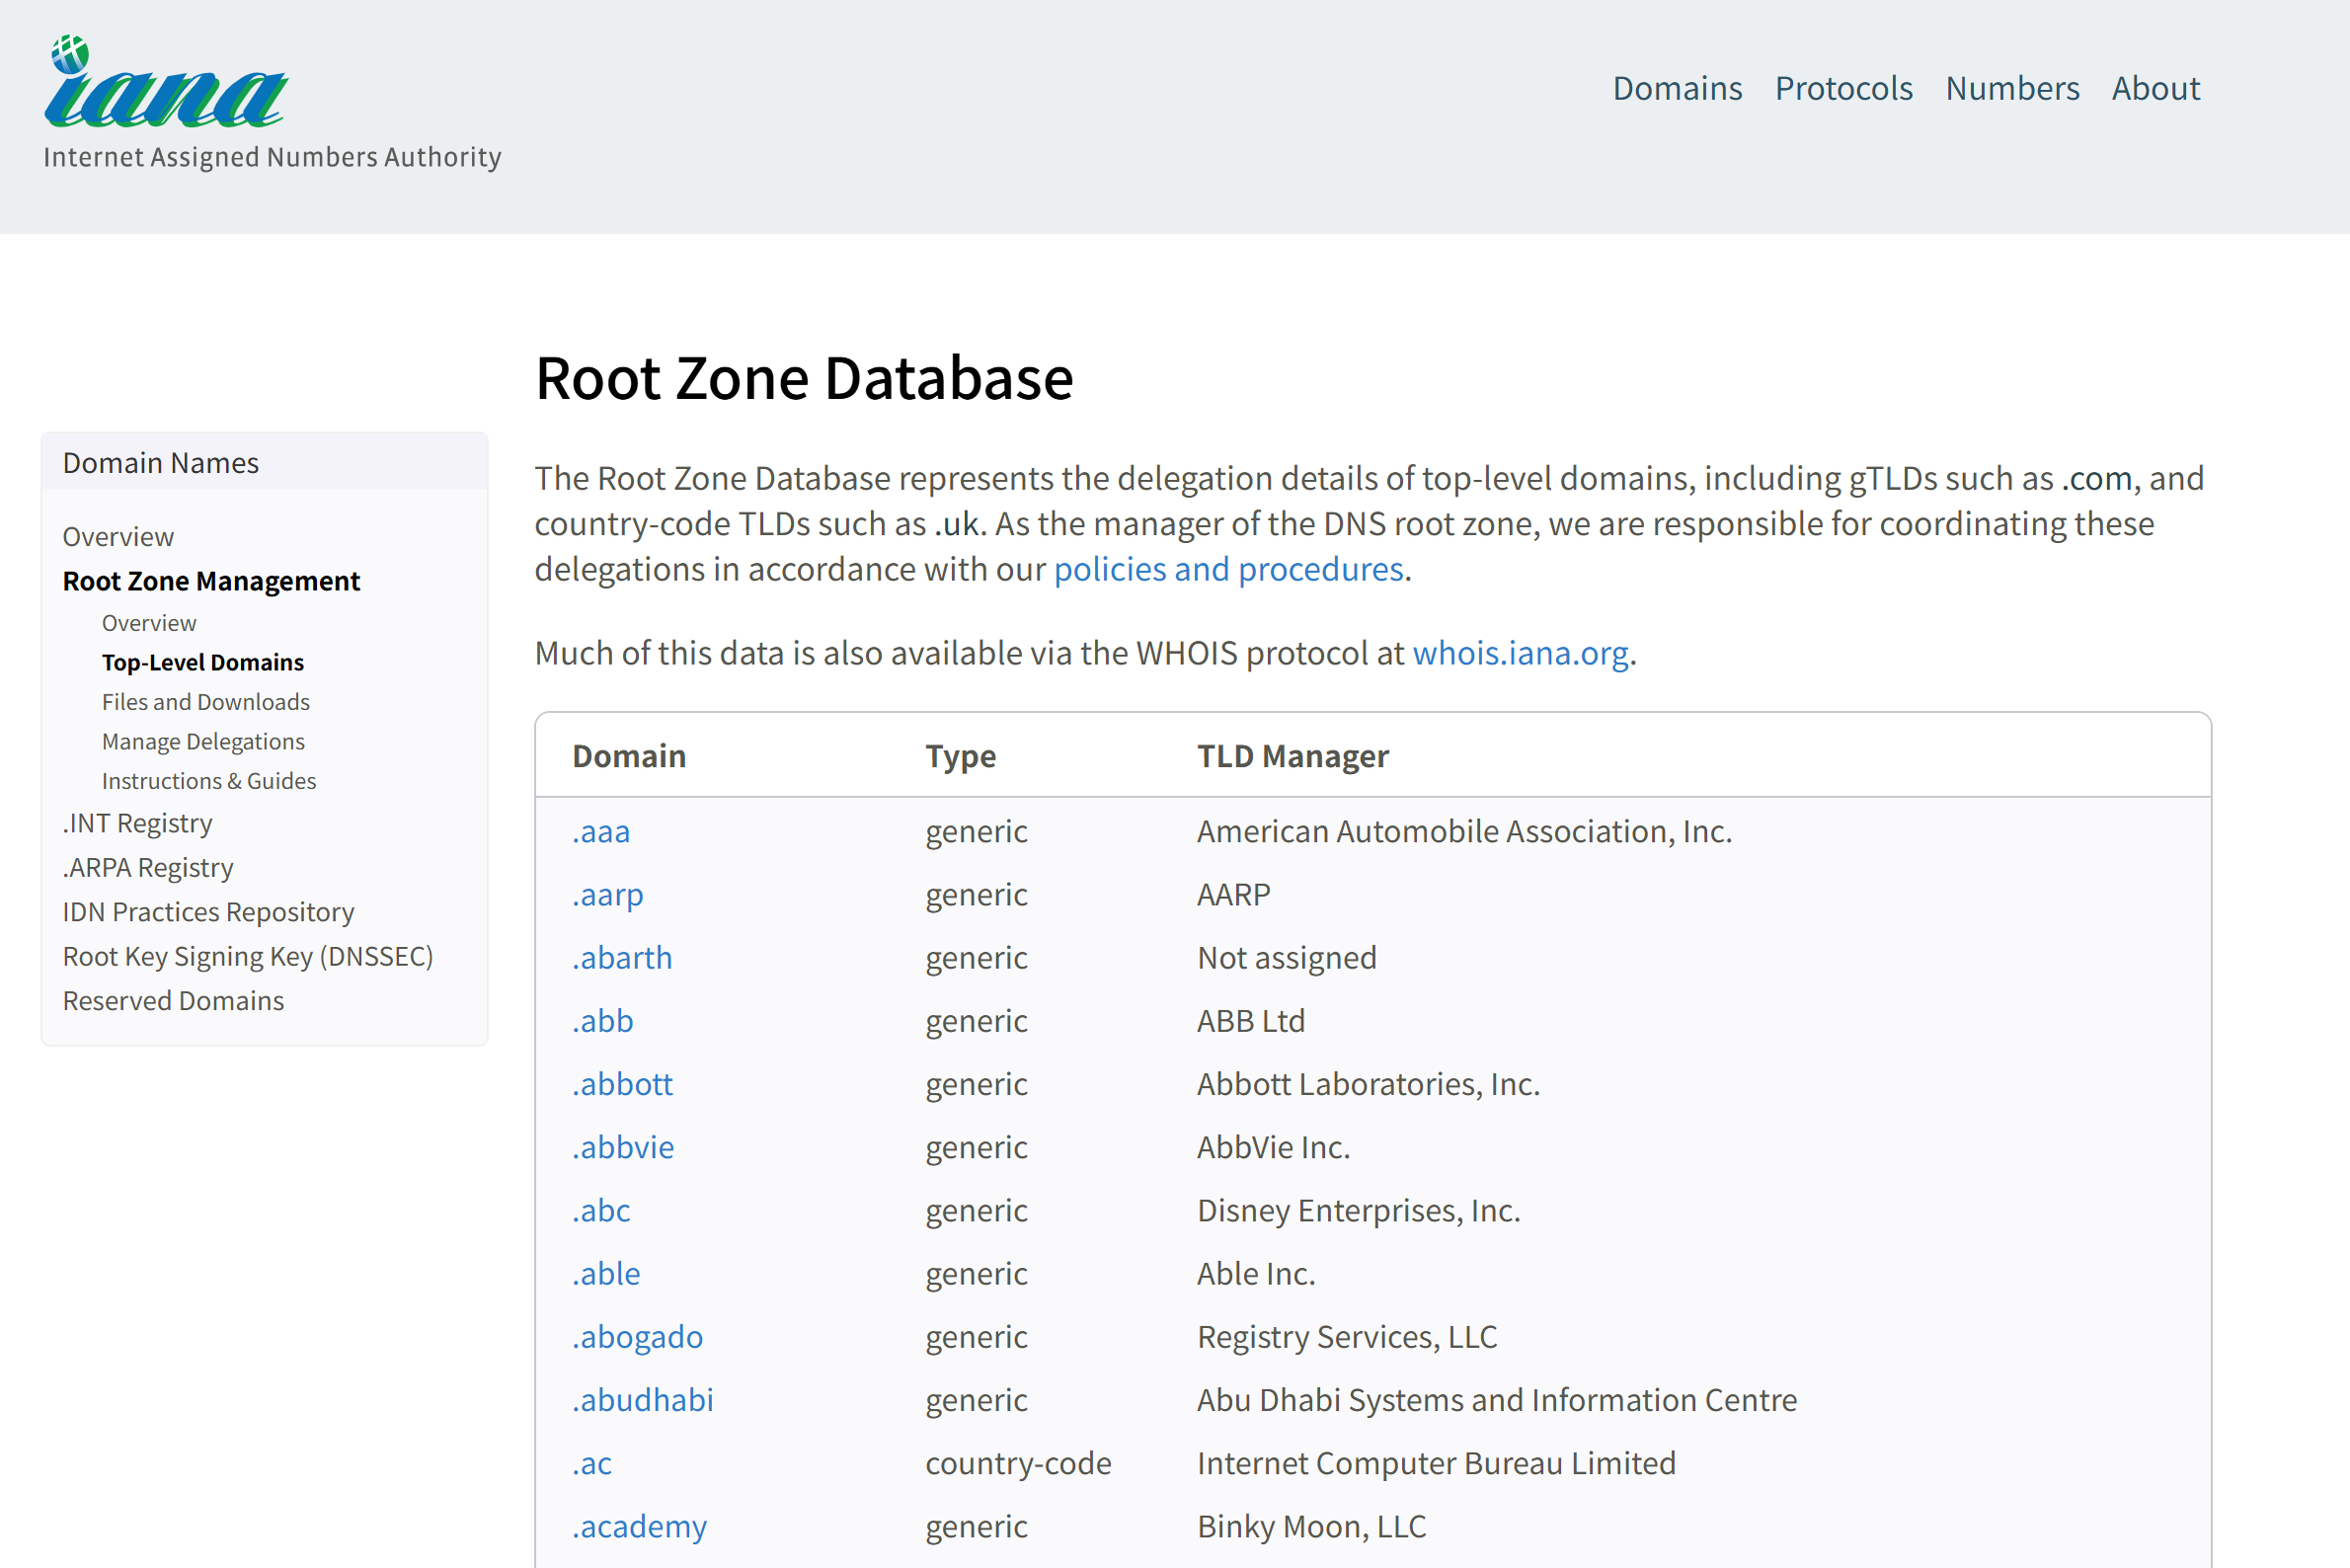Click the 'Abbott Laboratories, Inc.' cell
This screenshot has height=1568, width=2350.
pos(1368,1084)
